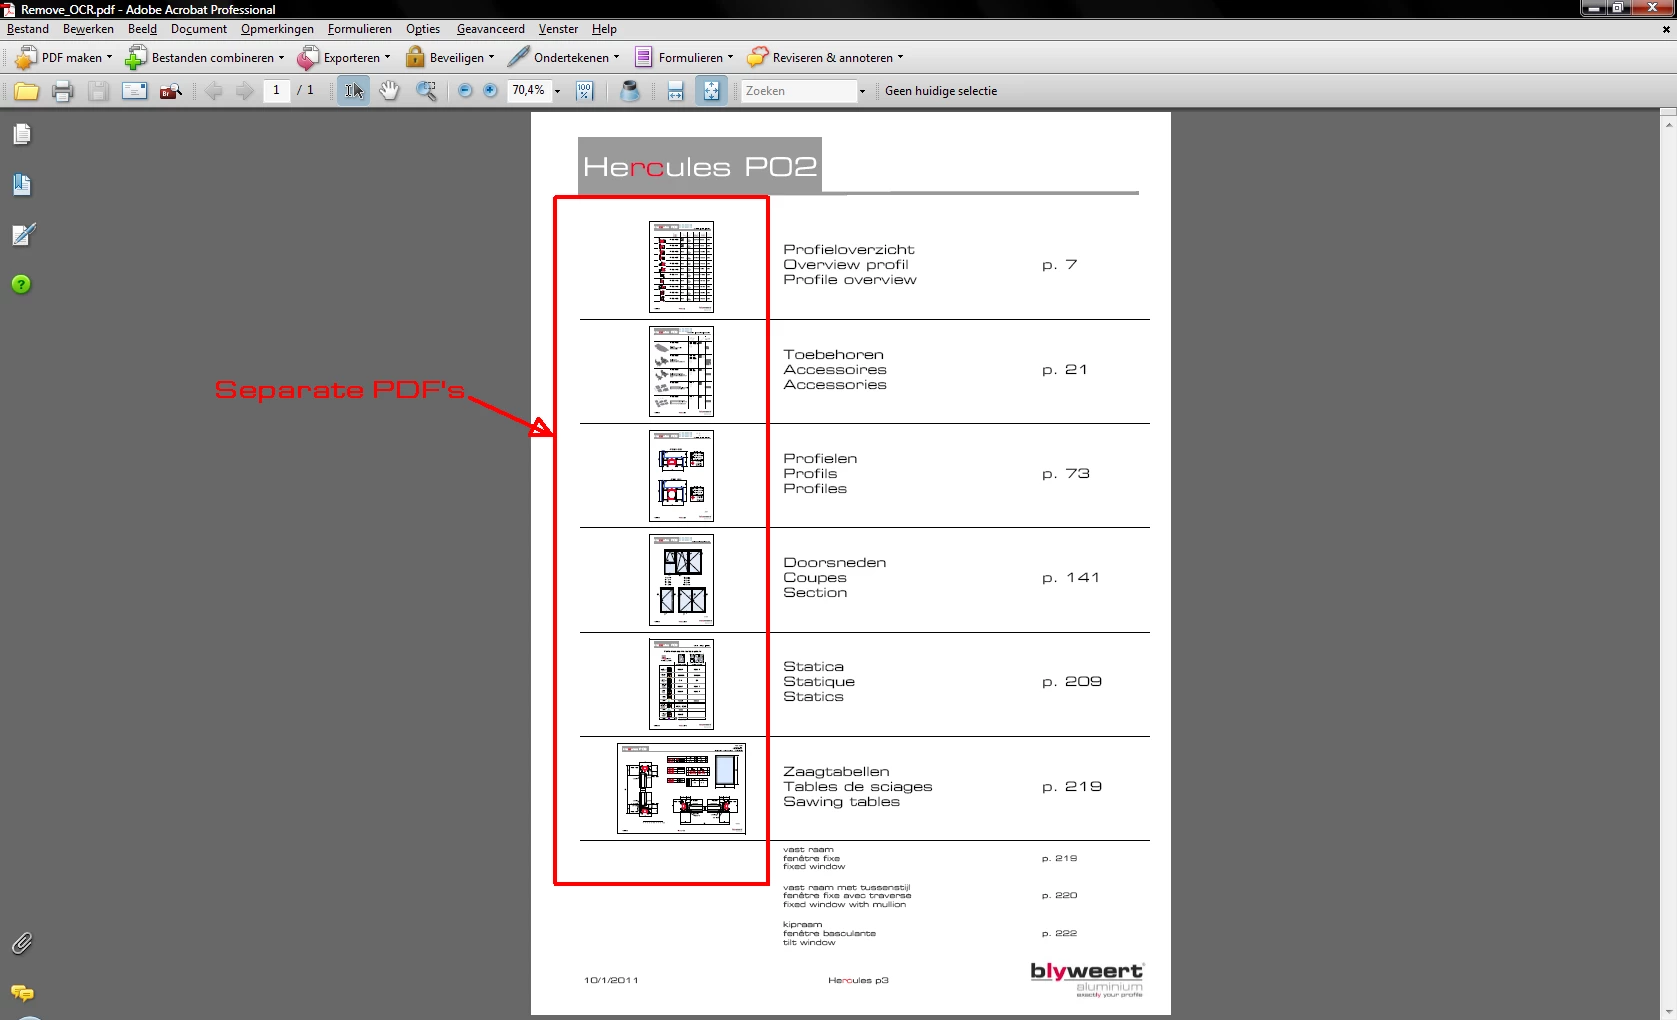Open the Document menu
Image resolution: width=1677 pixels, height=1020 pixels.
tap(199, 29)
